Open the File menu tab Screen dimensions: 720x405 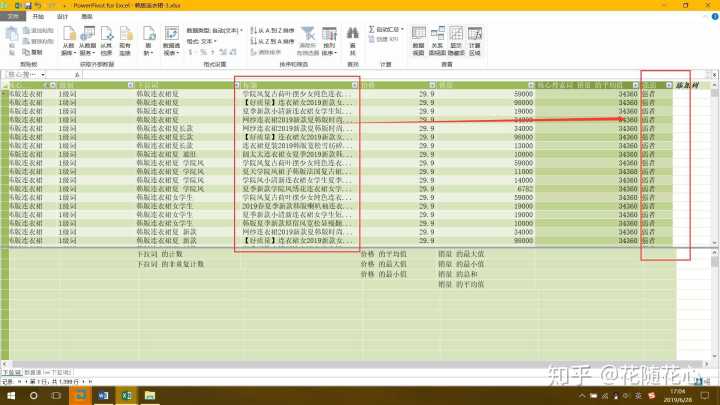(x=13, y=17)
